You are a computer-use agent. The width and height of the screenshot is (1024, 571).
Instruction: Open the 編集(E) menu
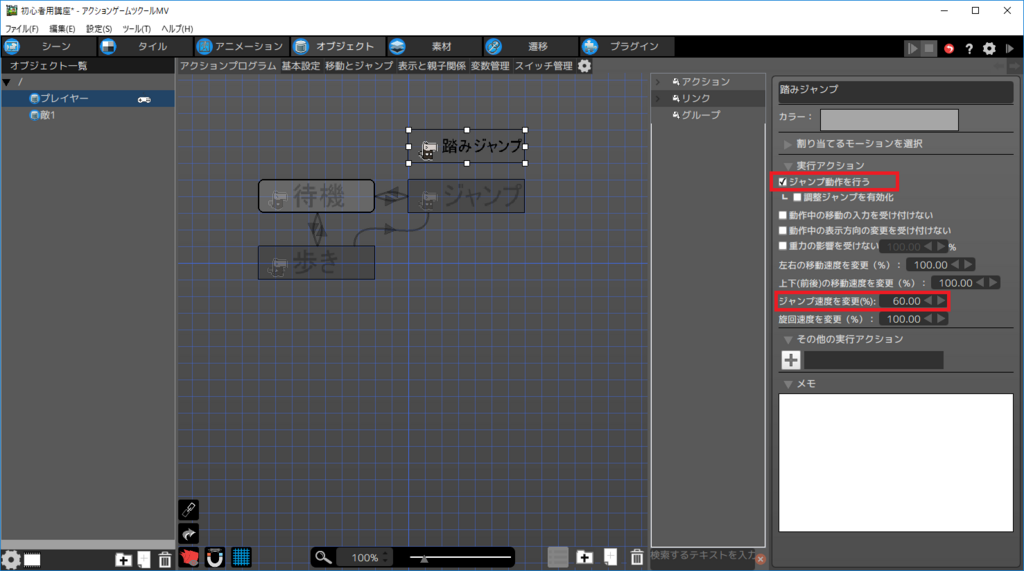(62, 29)
